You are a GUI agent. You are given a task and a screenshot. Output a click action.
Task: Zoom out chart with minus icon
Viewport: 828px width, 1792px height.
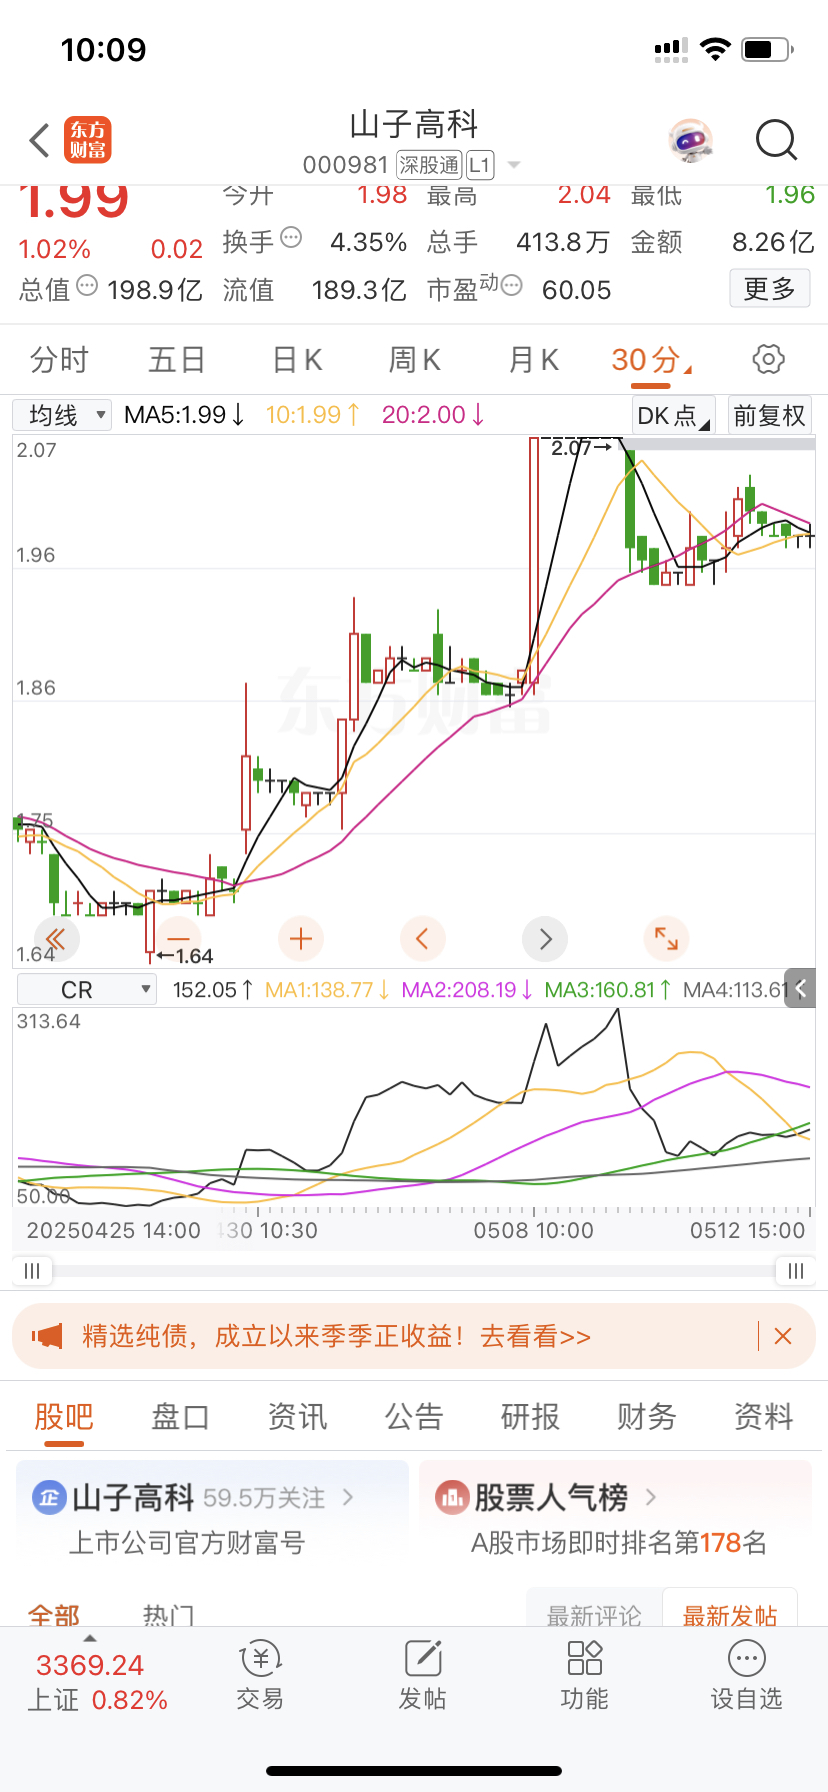coord(178,939)
